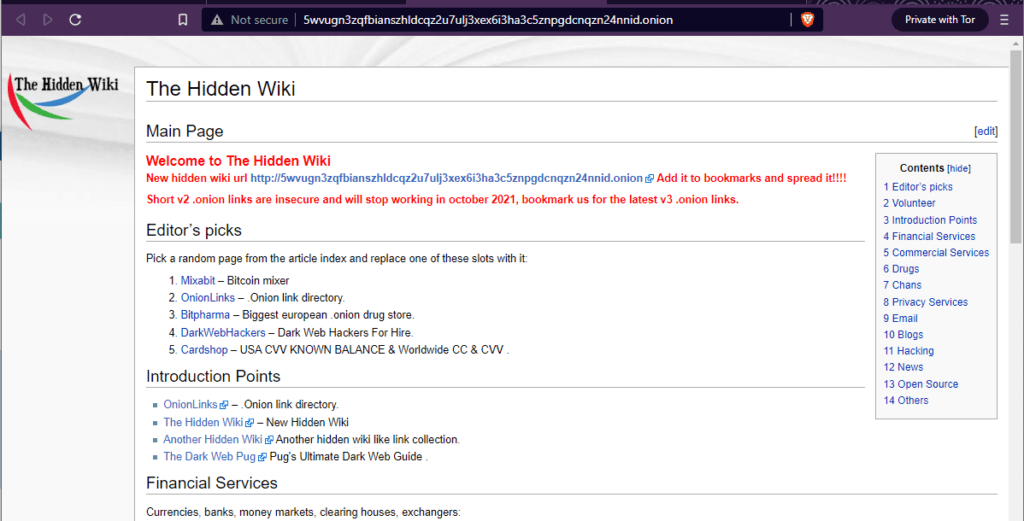Click the Financial Services heading
This screenshot has width=1024, height=521.
click(212, 483)
